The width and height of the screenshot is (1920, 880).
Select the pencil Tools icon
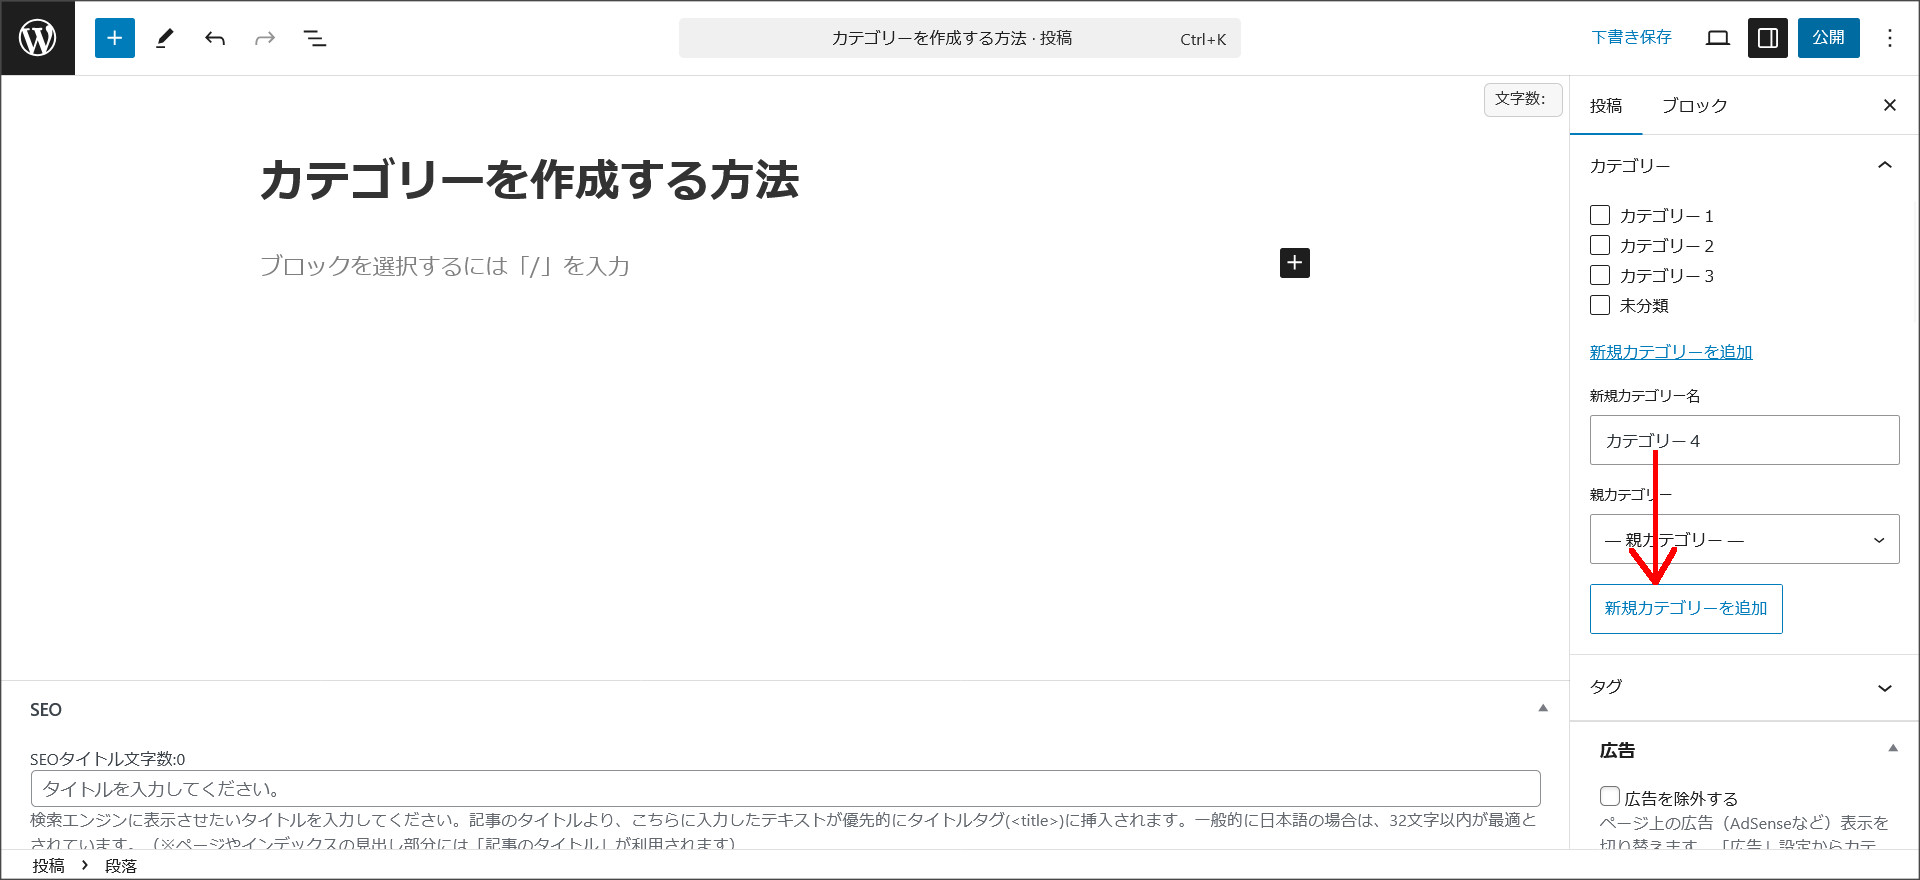(x=165, y=38)
